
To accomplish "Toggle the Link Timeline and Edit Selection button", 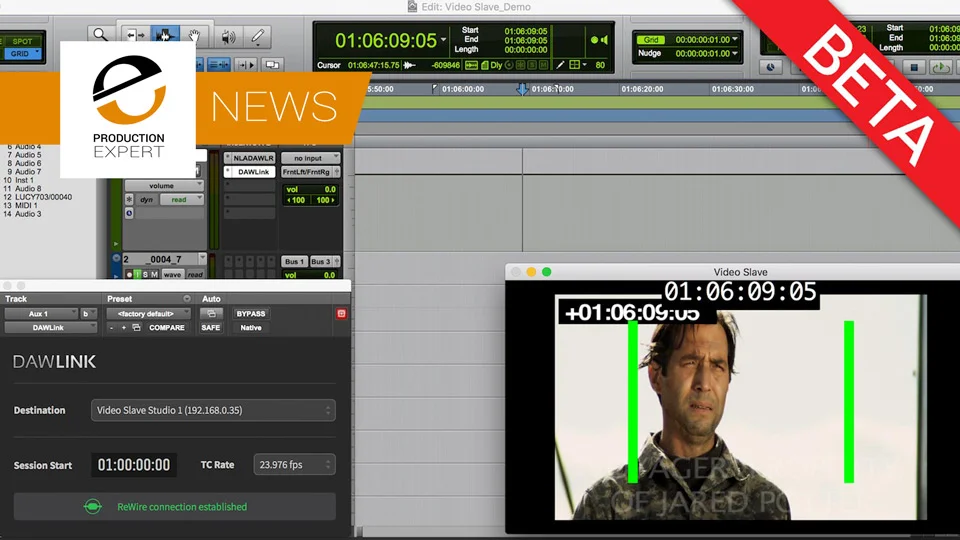I will pyautogui.click(x=219, y=65).
